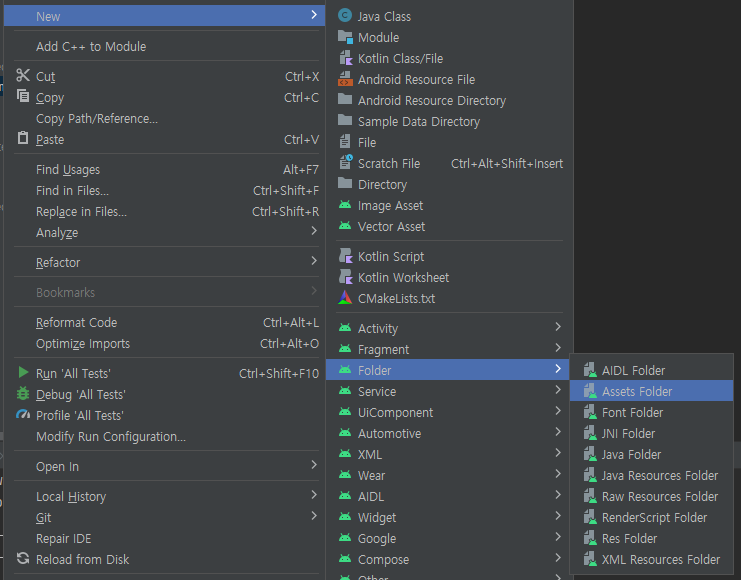741x580 pixels.
Task: Expand the Automotive submenu arrow
Action: point(558,432)
